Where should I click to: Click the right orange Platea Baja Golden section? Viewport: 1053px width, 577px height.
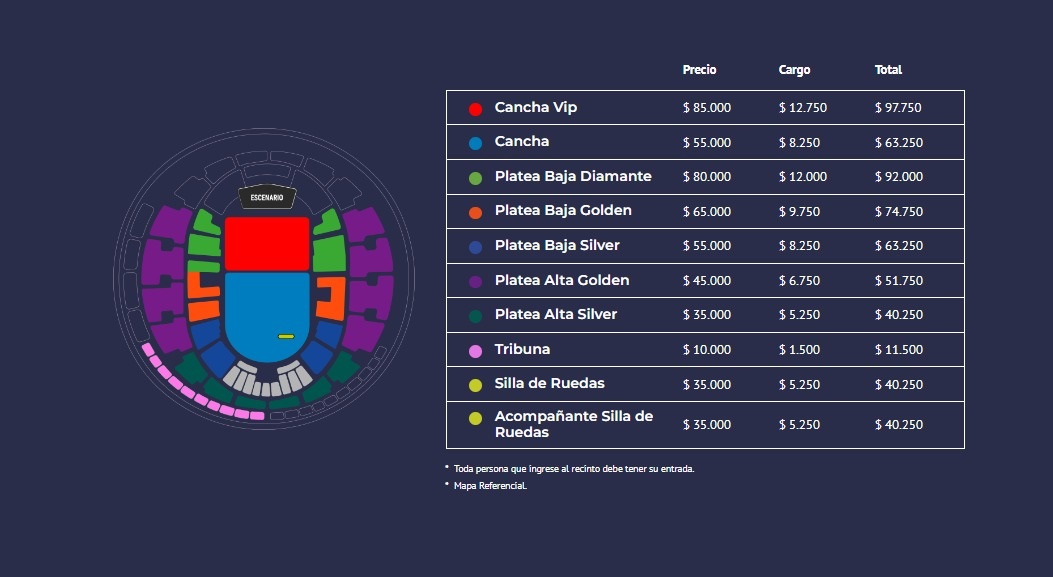click(x=332, y=296)
